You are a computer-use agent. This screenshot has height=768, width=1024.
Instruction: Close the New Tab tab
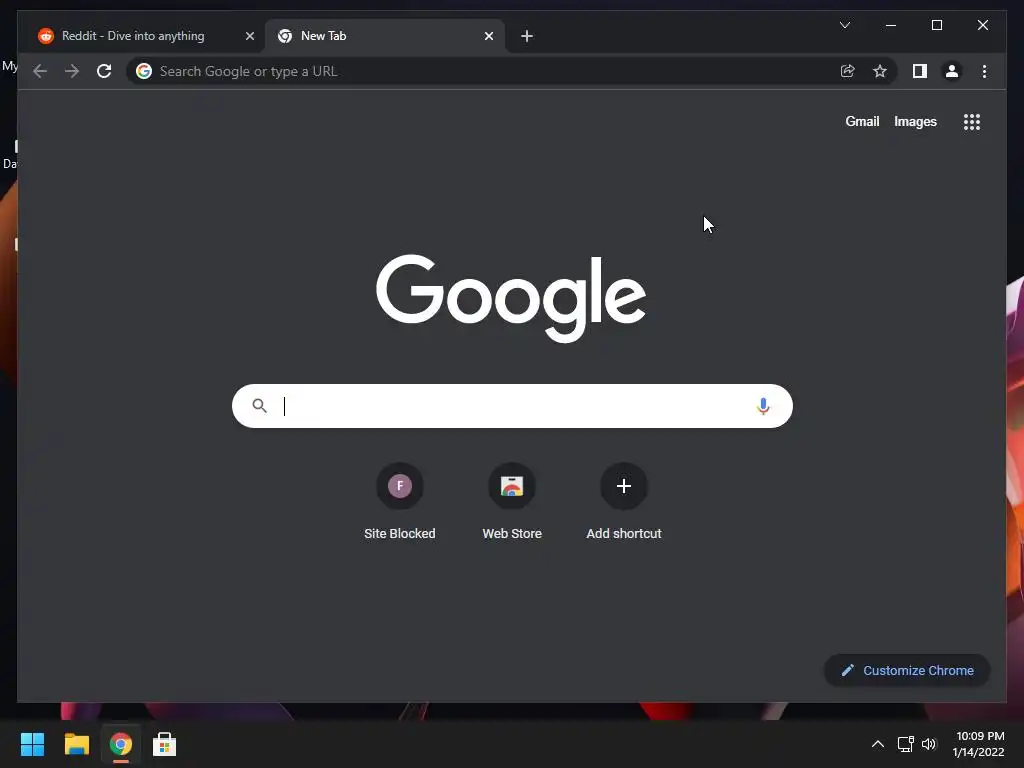(x=488, y=36)
